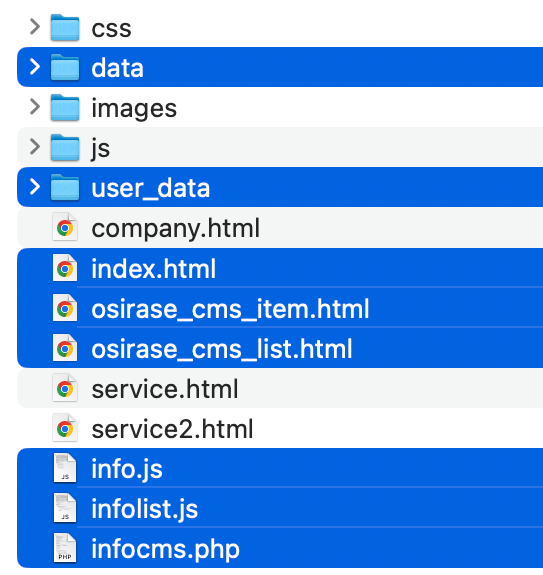Click the Chrome icon beside service2.html

pyautogui.click(x=65, y=428)
